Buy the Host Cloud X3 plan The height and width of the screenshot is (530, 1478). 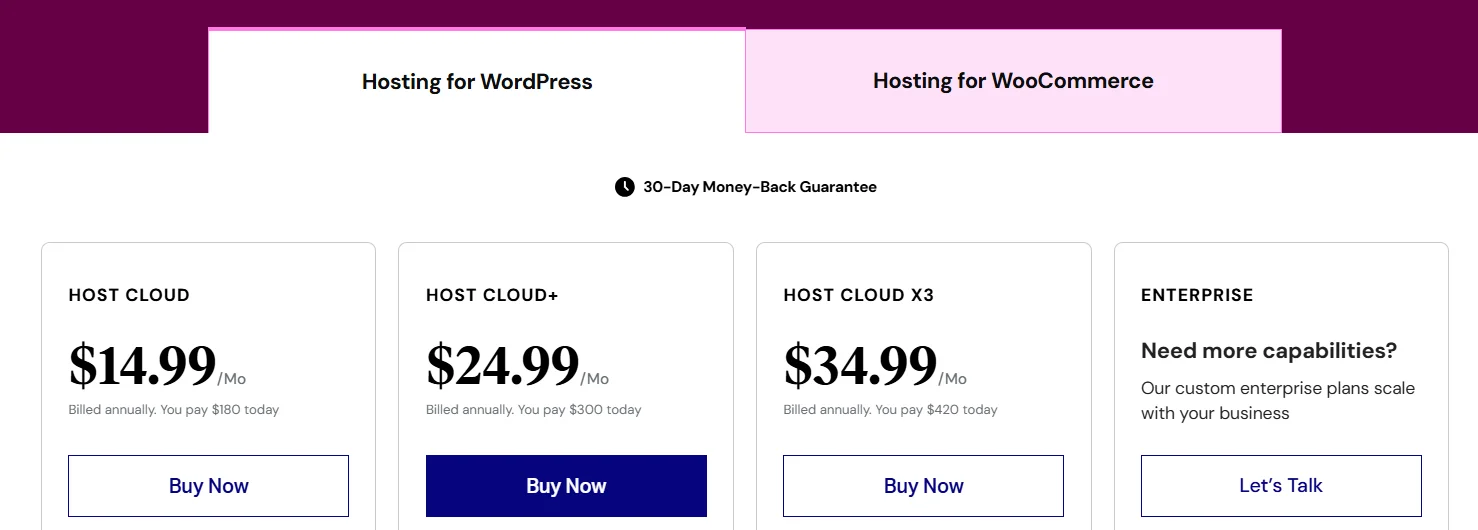(923, 486)
